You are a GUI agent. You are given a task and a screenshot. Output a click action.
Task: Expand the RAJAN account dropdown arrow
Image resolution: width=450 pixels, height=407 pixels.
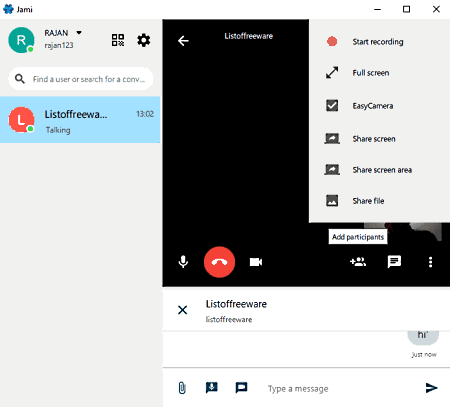pyautogui.click(x=79, y=33)
